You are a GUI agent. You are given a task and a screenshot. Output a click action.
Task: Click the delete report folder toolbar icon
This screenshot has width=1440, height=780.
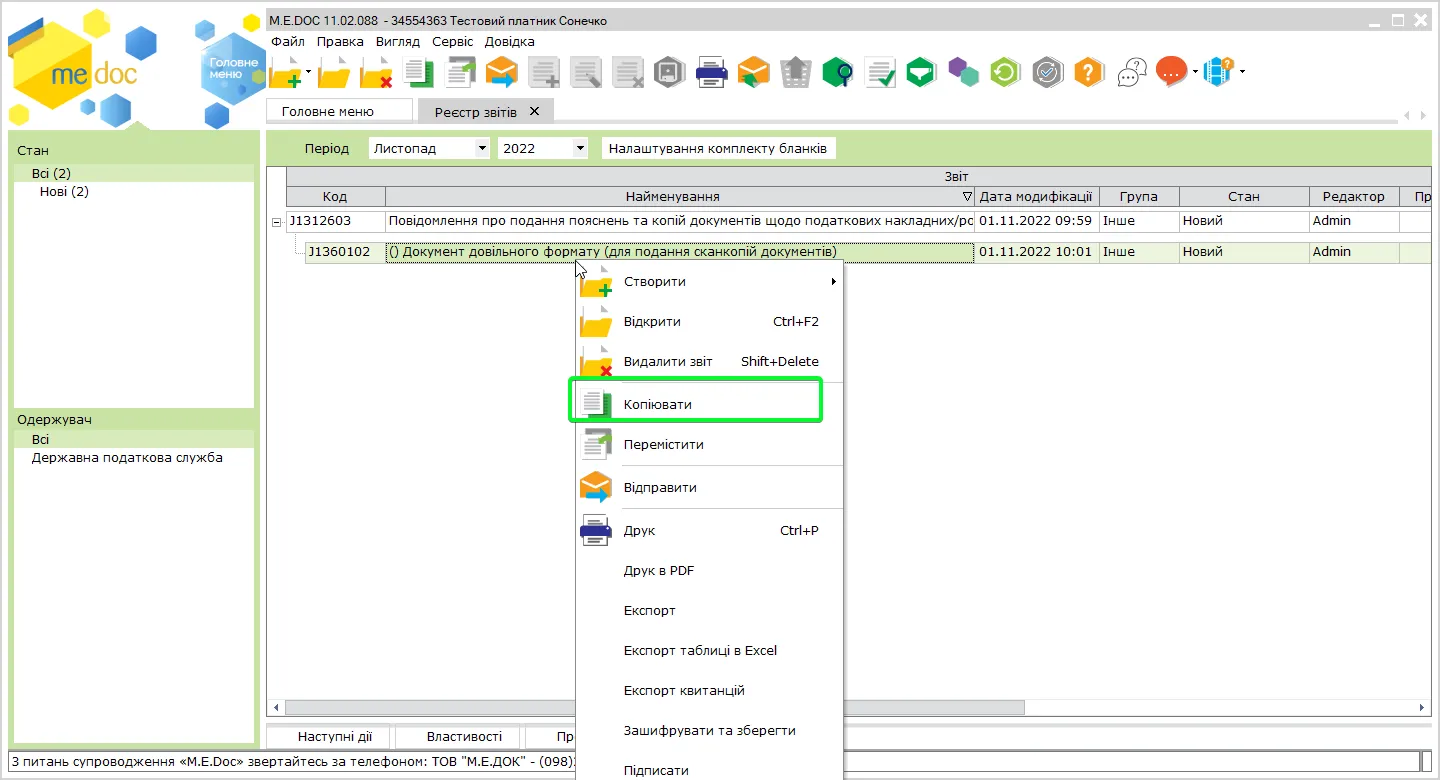[x=376, y=72]
